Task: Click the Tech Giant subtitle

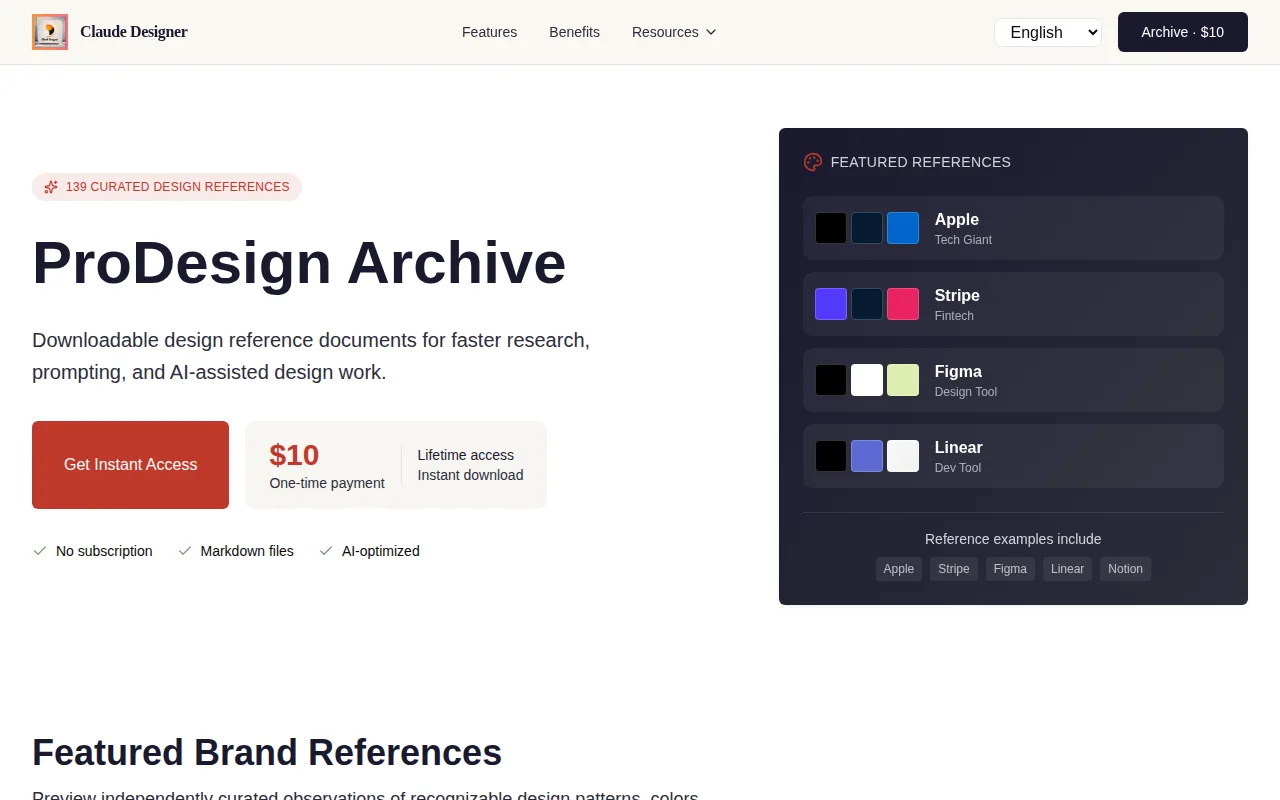Action: pos(963,240)
